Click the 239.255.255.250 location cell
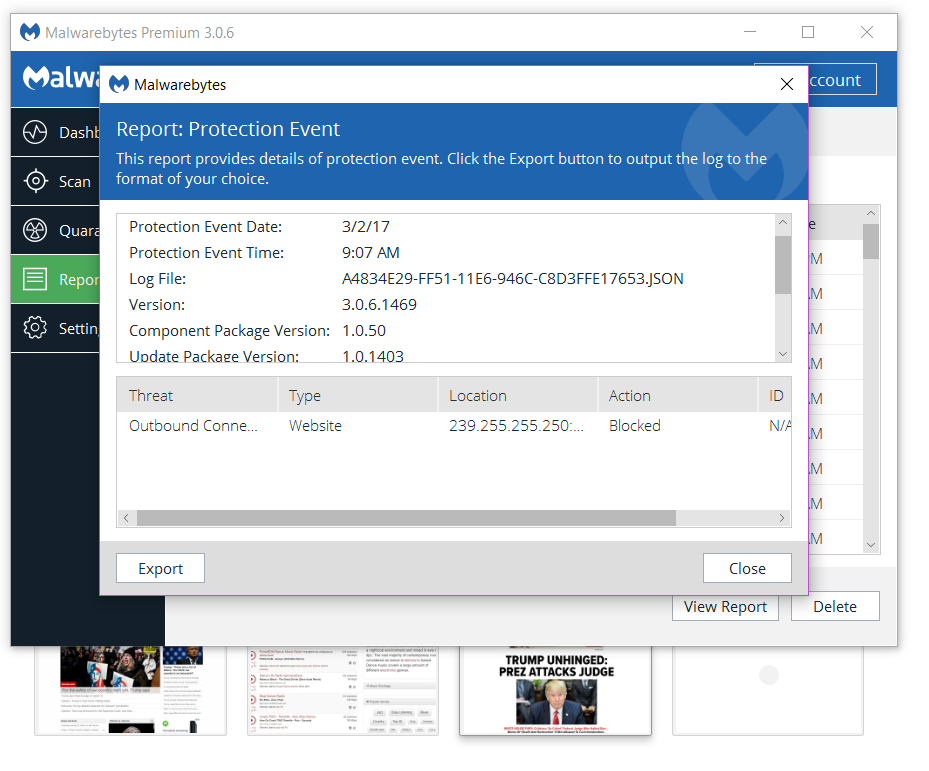This screenshot has height=771, width=929. pyautogui.click(x=516, y=426)
